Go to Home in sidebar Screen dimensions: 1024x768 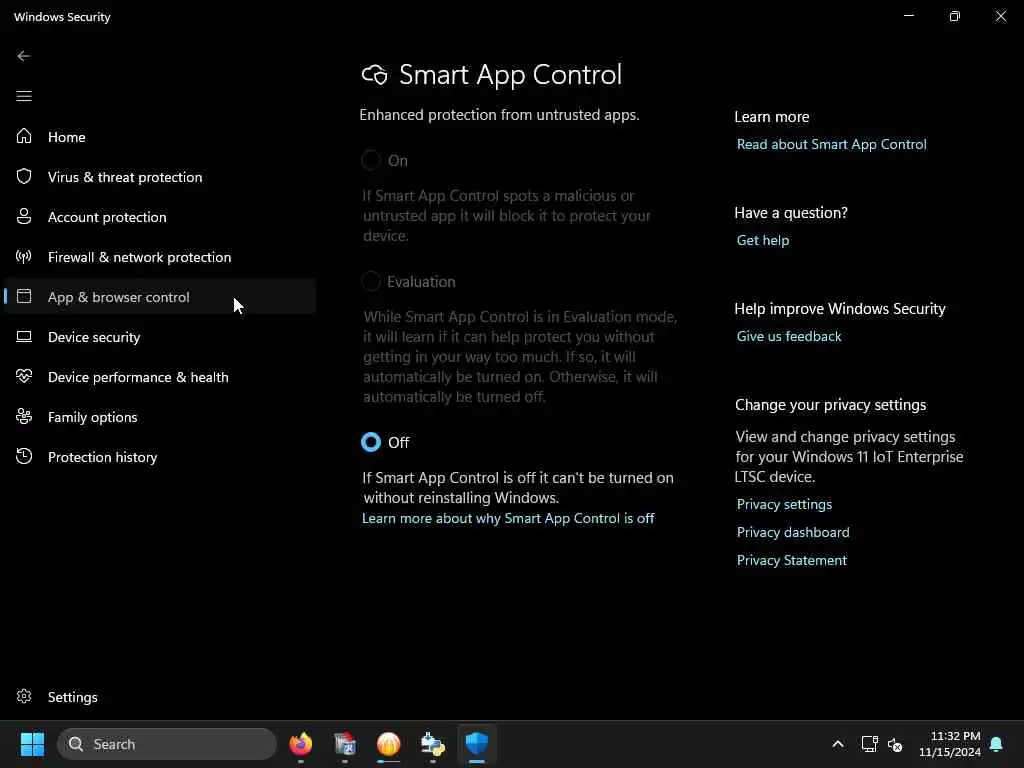pos(160,136)
